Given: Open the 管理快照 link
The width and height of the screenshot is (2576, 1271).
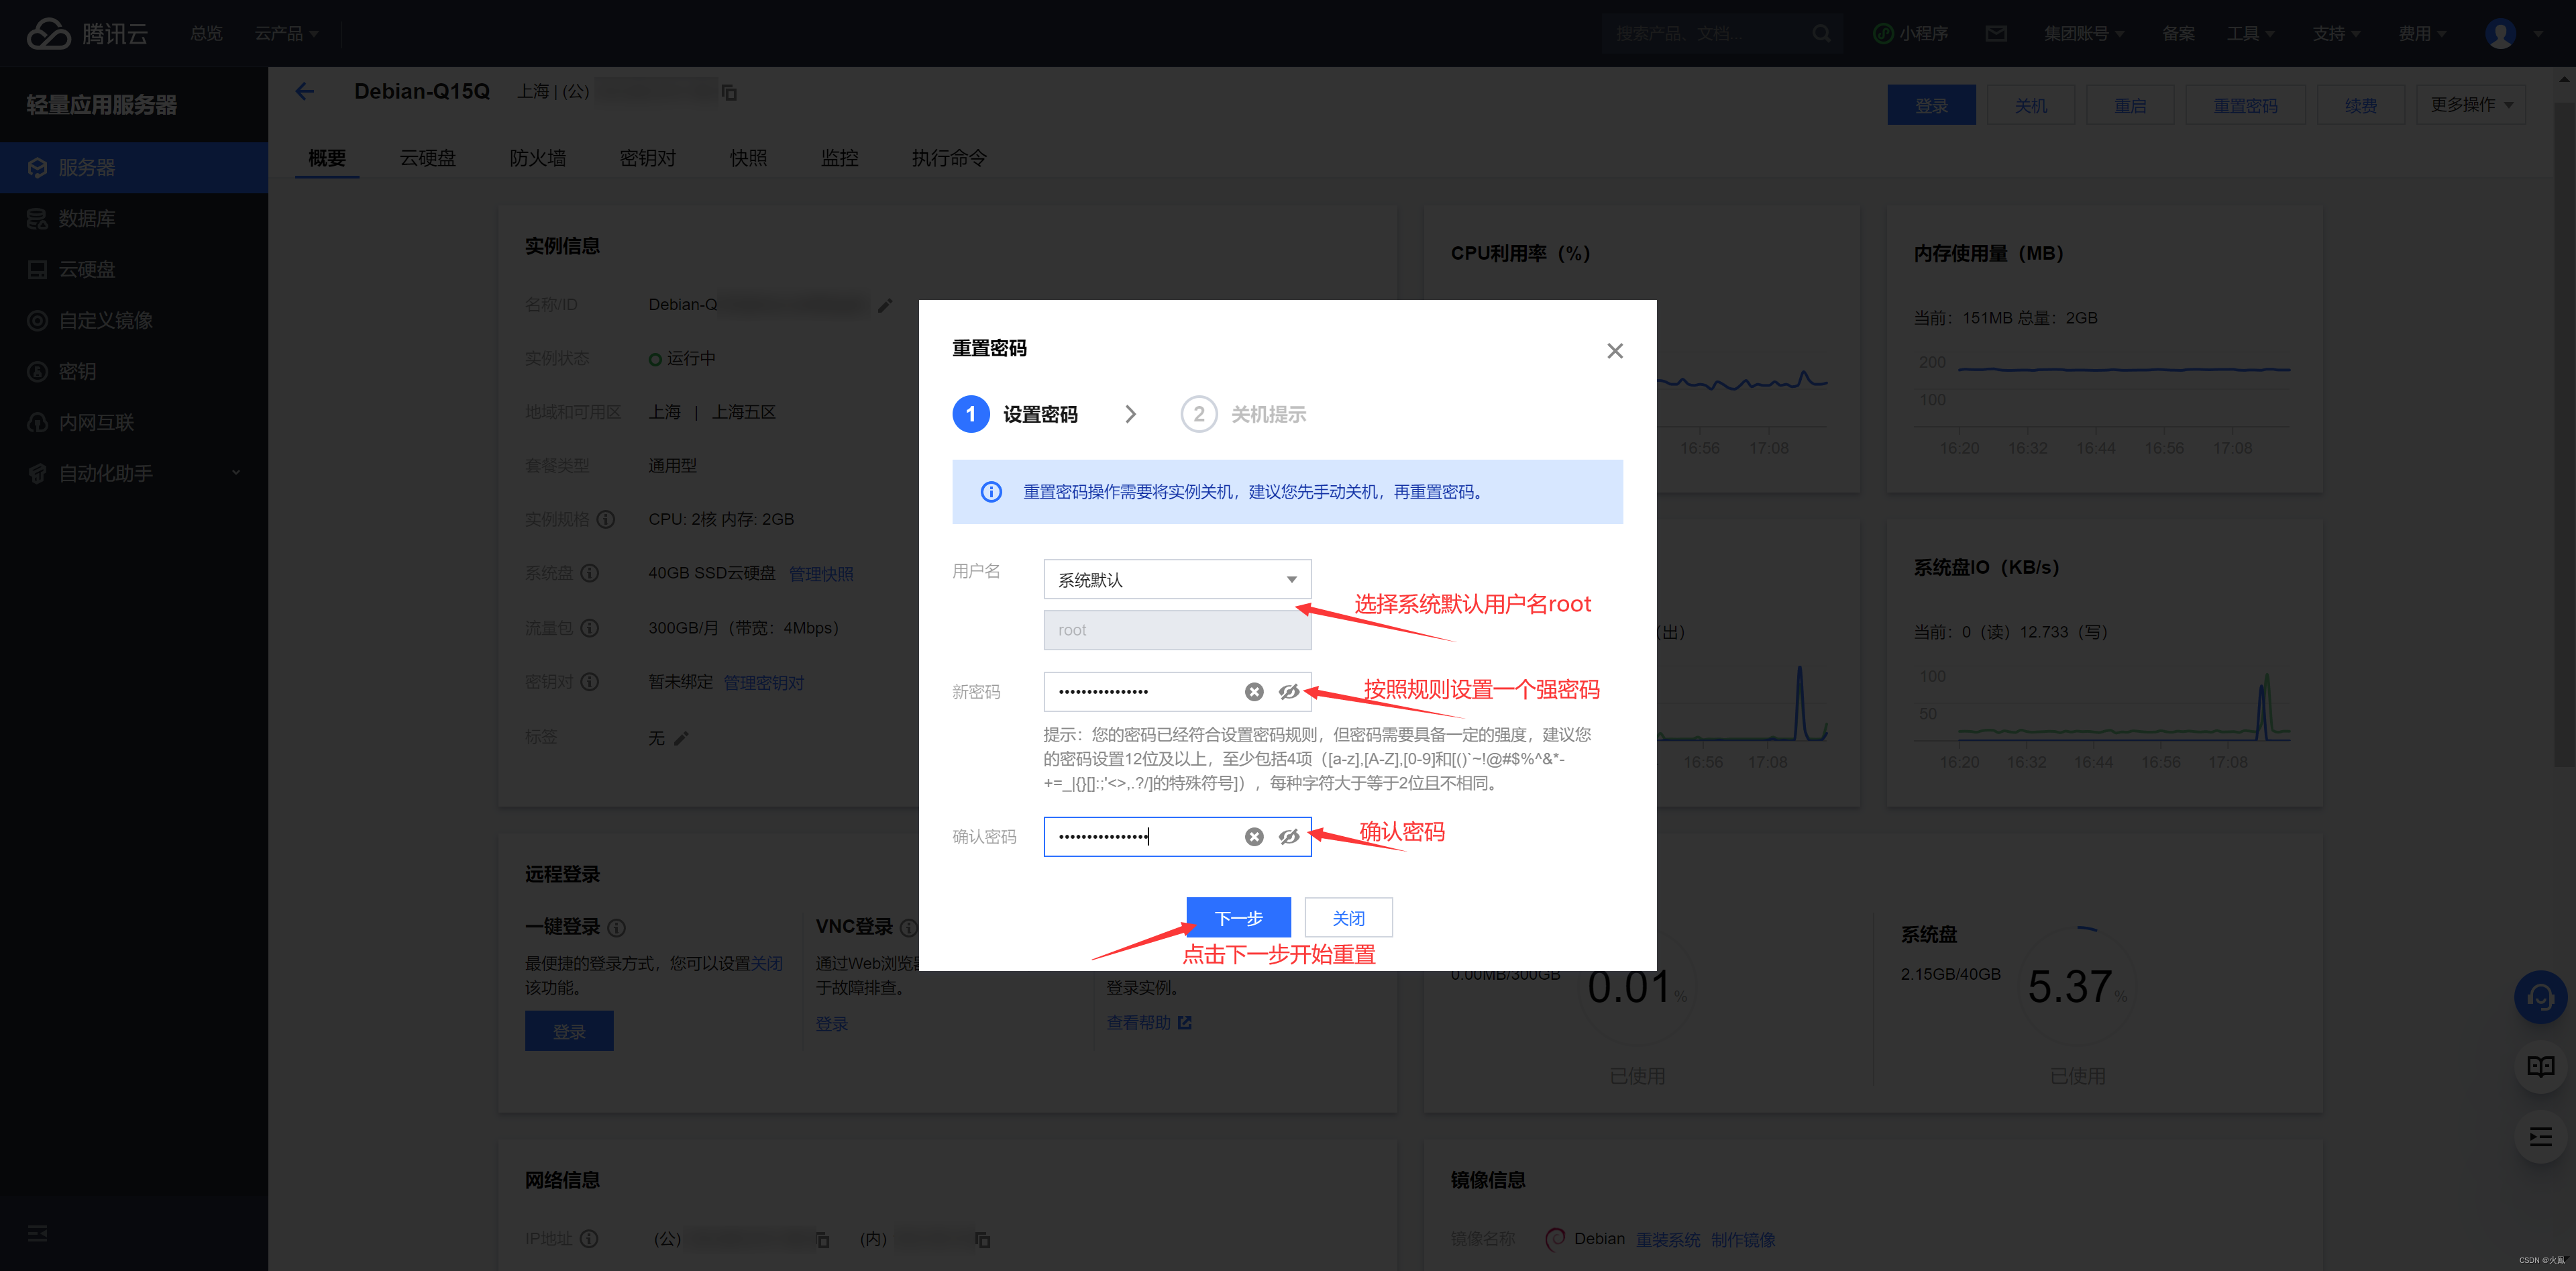Looking at the screenshot, I should coord(821,574).
